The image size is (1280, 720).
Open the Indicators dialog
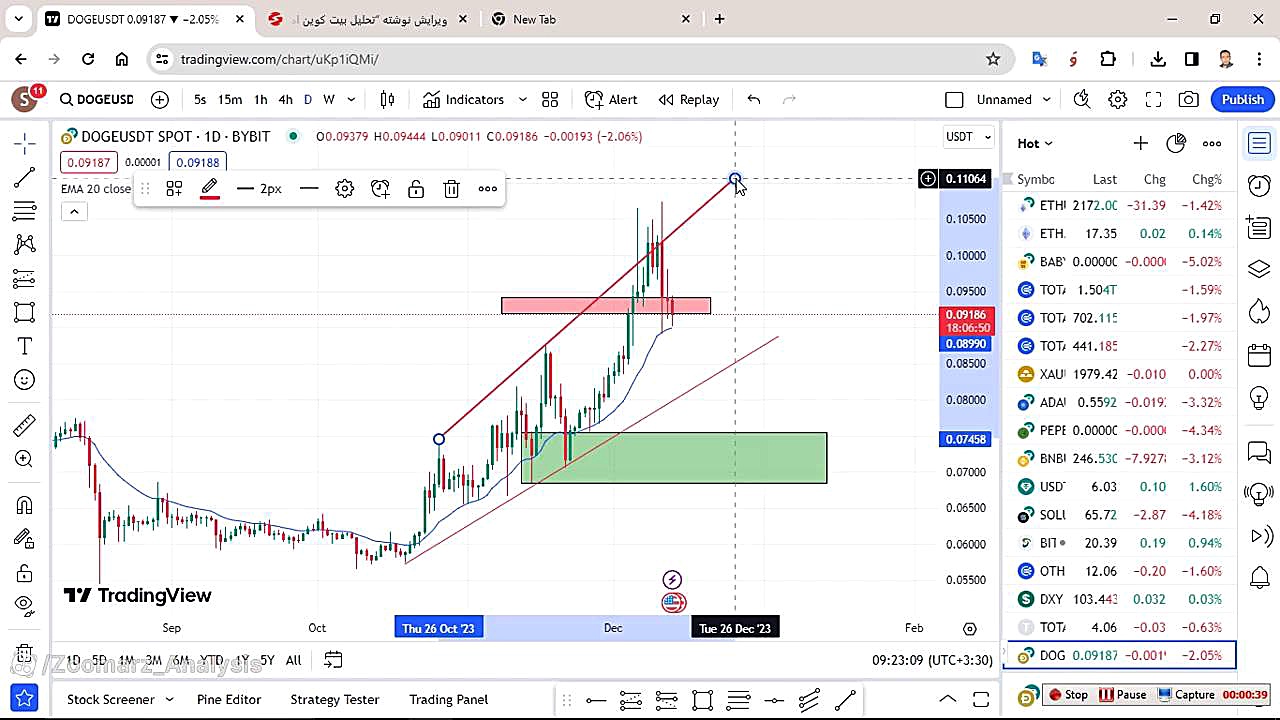[464, 99]
